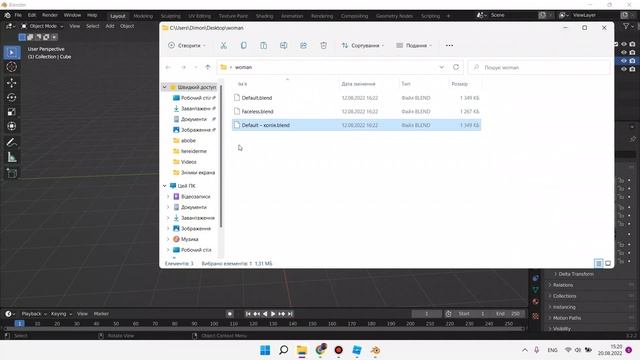640x360 pixels.
Task: Toggle render camera of fourth outliner row
Action: (x=632, y=69)
